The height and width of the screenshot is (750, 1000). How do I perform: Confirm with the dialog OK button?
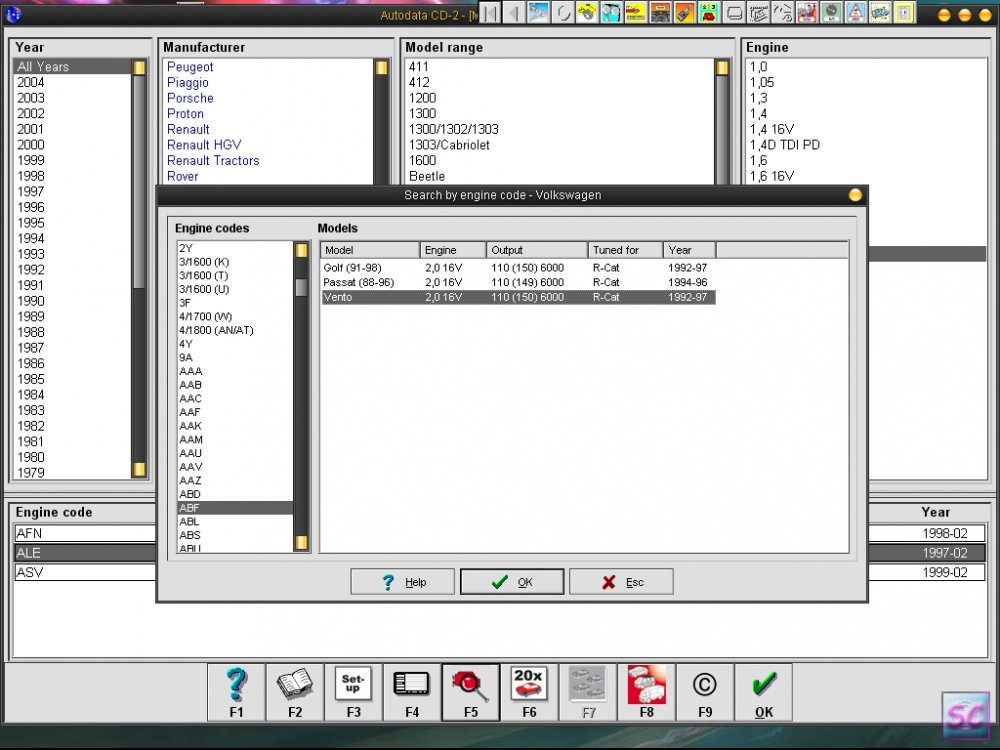[x=511, y=582]
